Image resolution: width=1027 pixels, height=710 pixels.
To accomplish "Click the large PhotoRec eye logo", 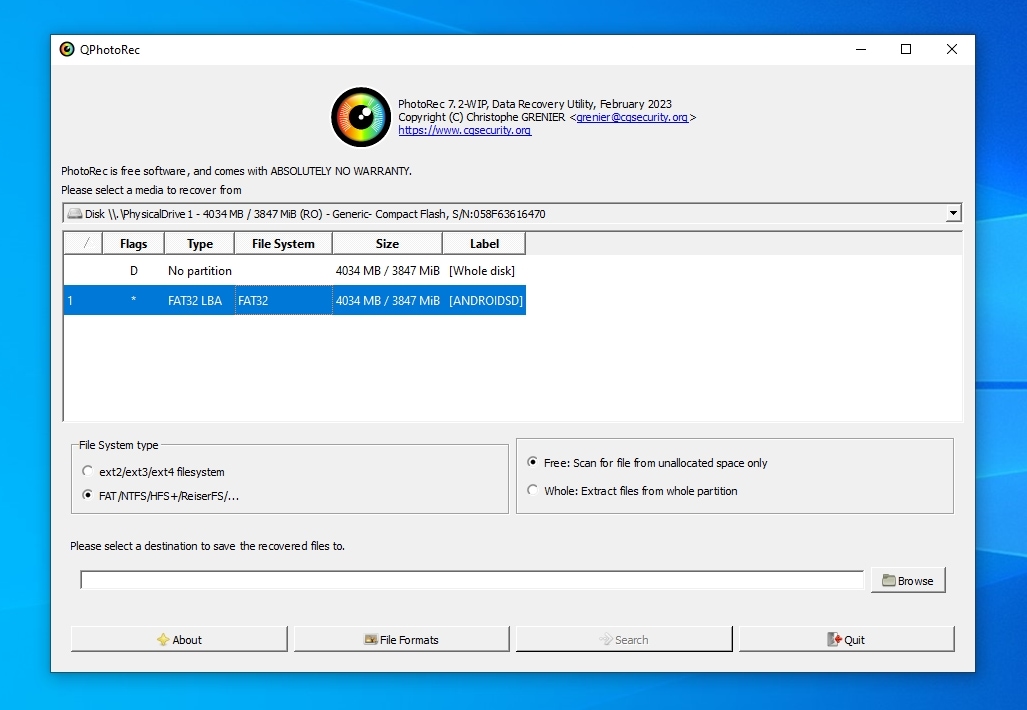I will 361,117.
